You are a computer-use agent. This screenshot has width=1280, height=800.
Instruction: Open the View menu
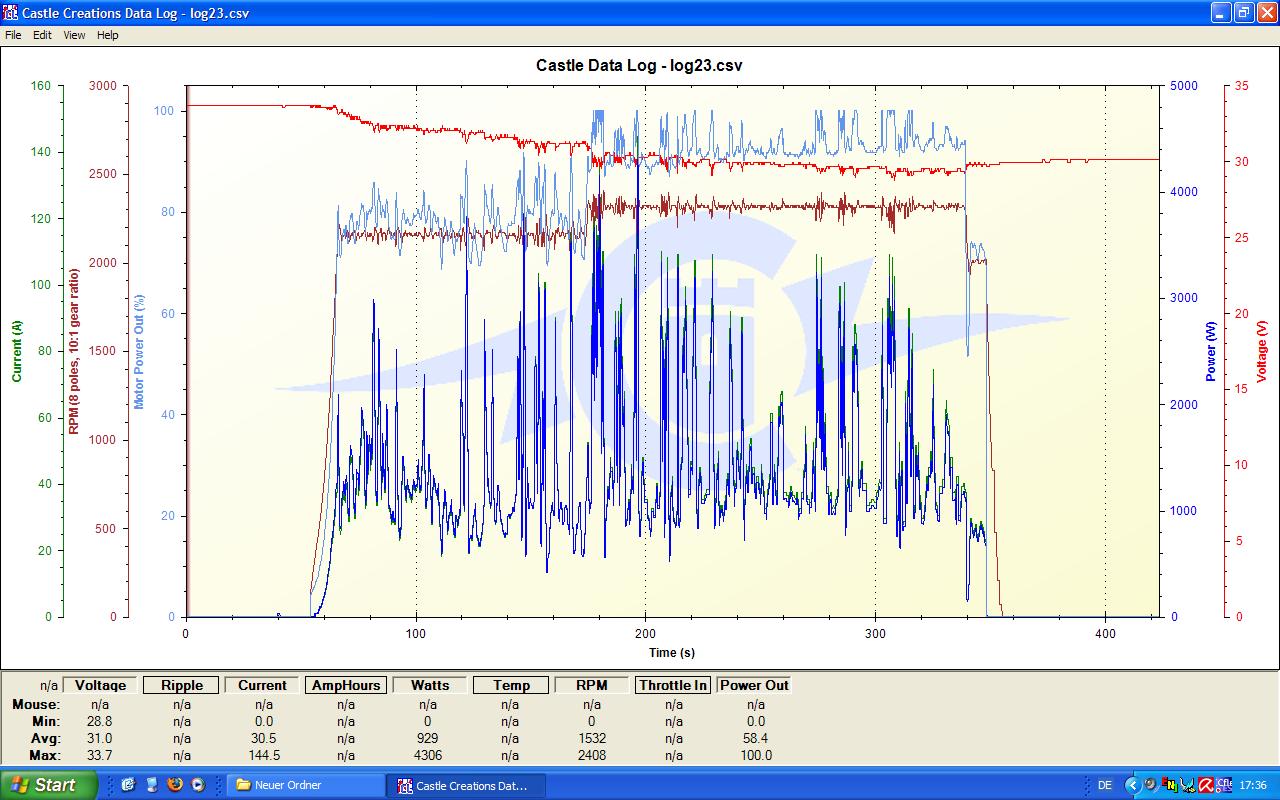pyautogui.click(x=74, y=35)
